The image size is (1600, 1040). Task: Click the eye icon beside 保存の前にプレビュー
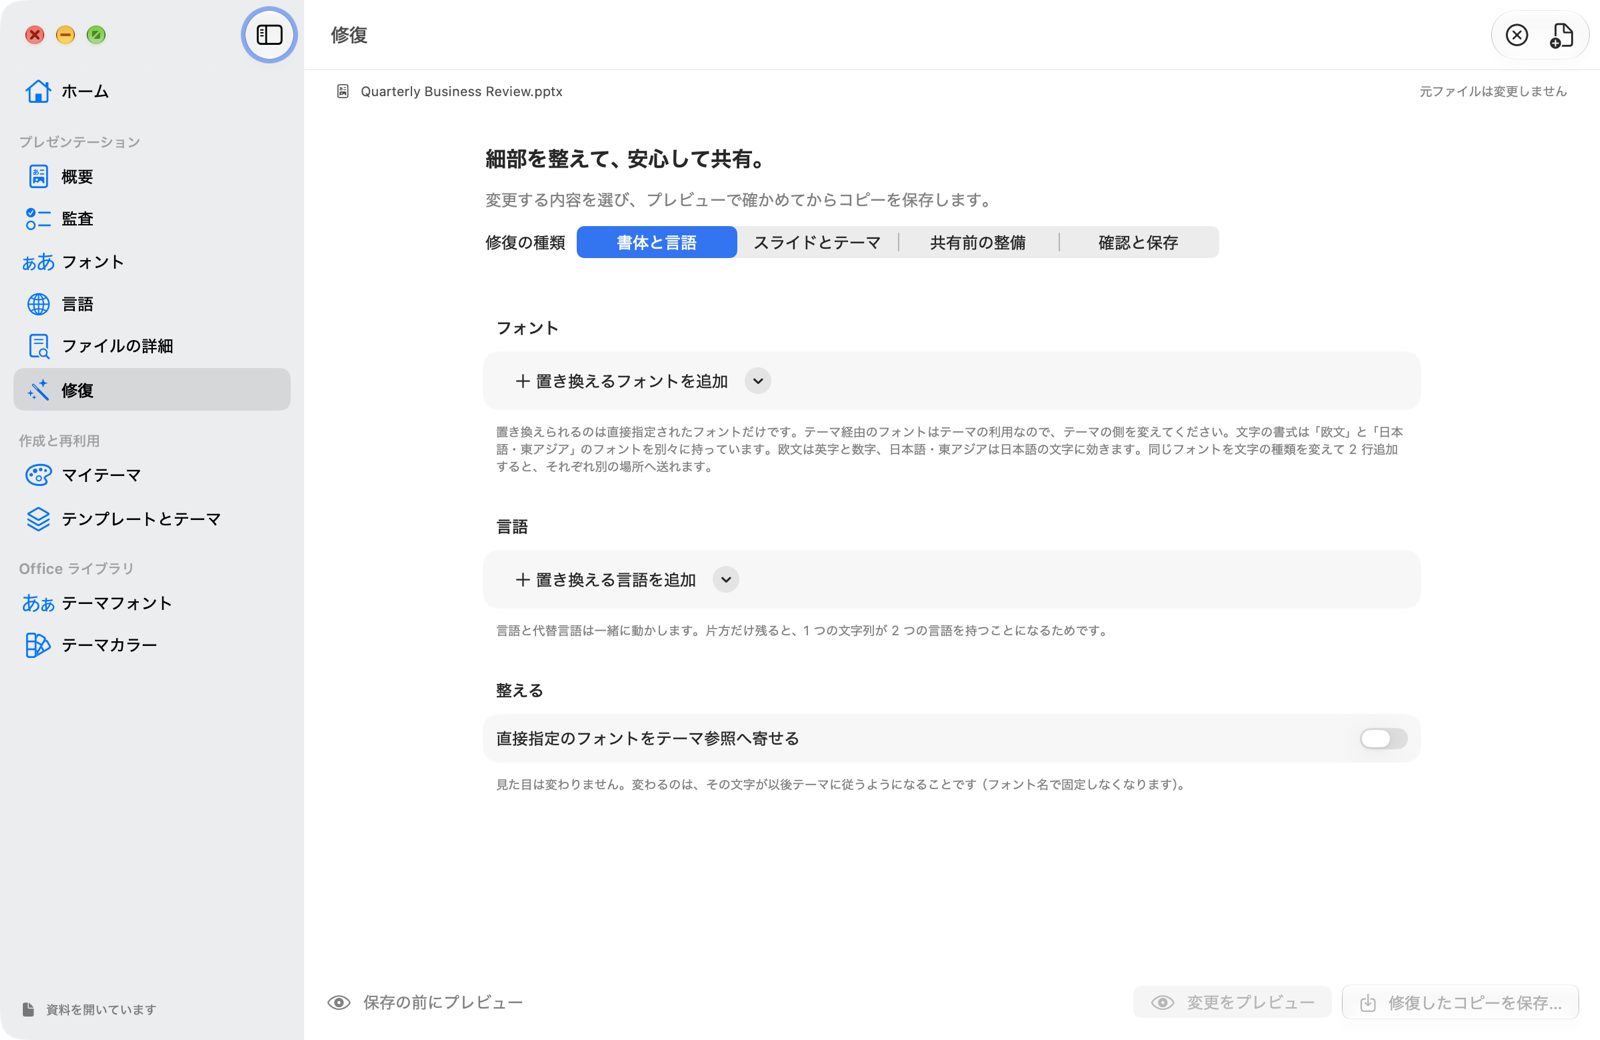pos(339,1003)
